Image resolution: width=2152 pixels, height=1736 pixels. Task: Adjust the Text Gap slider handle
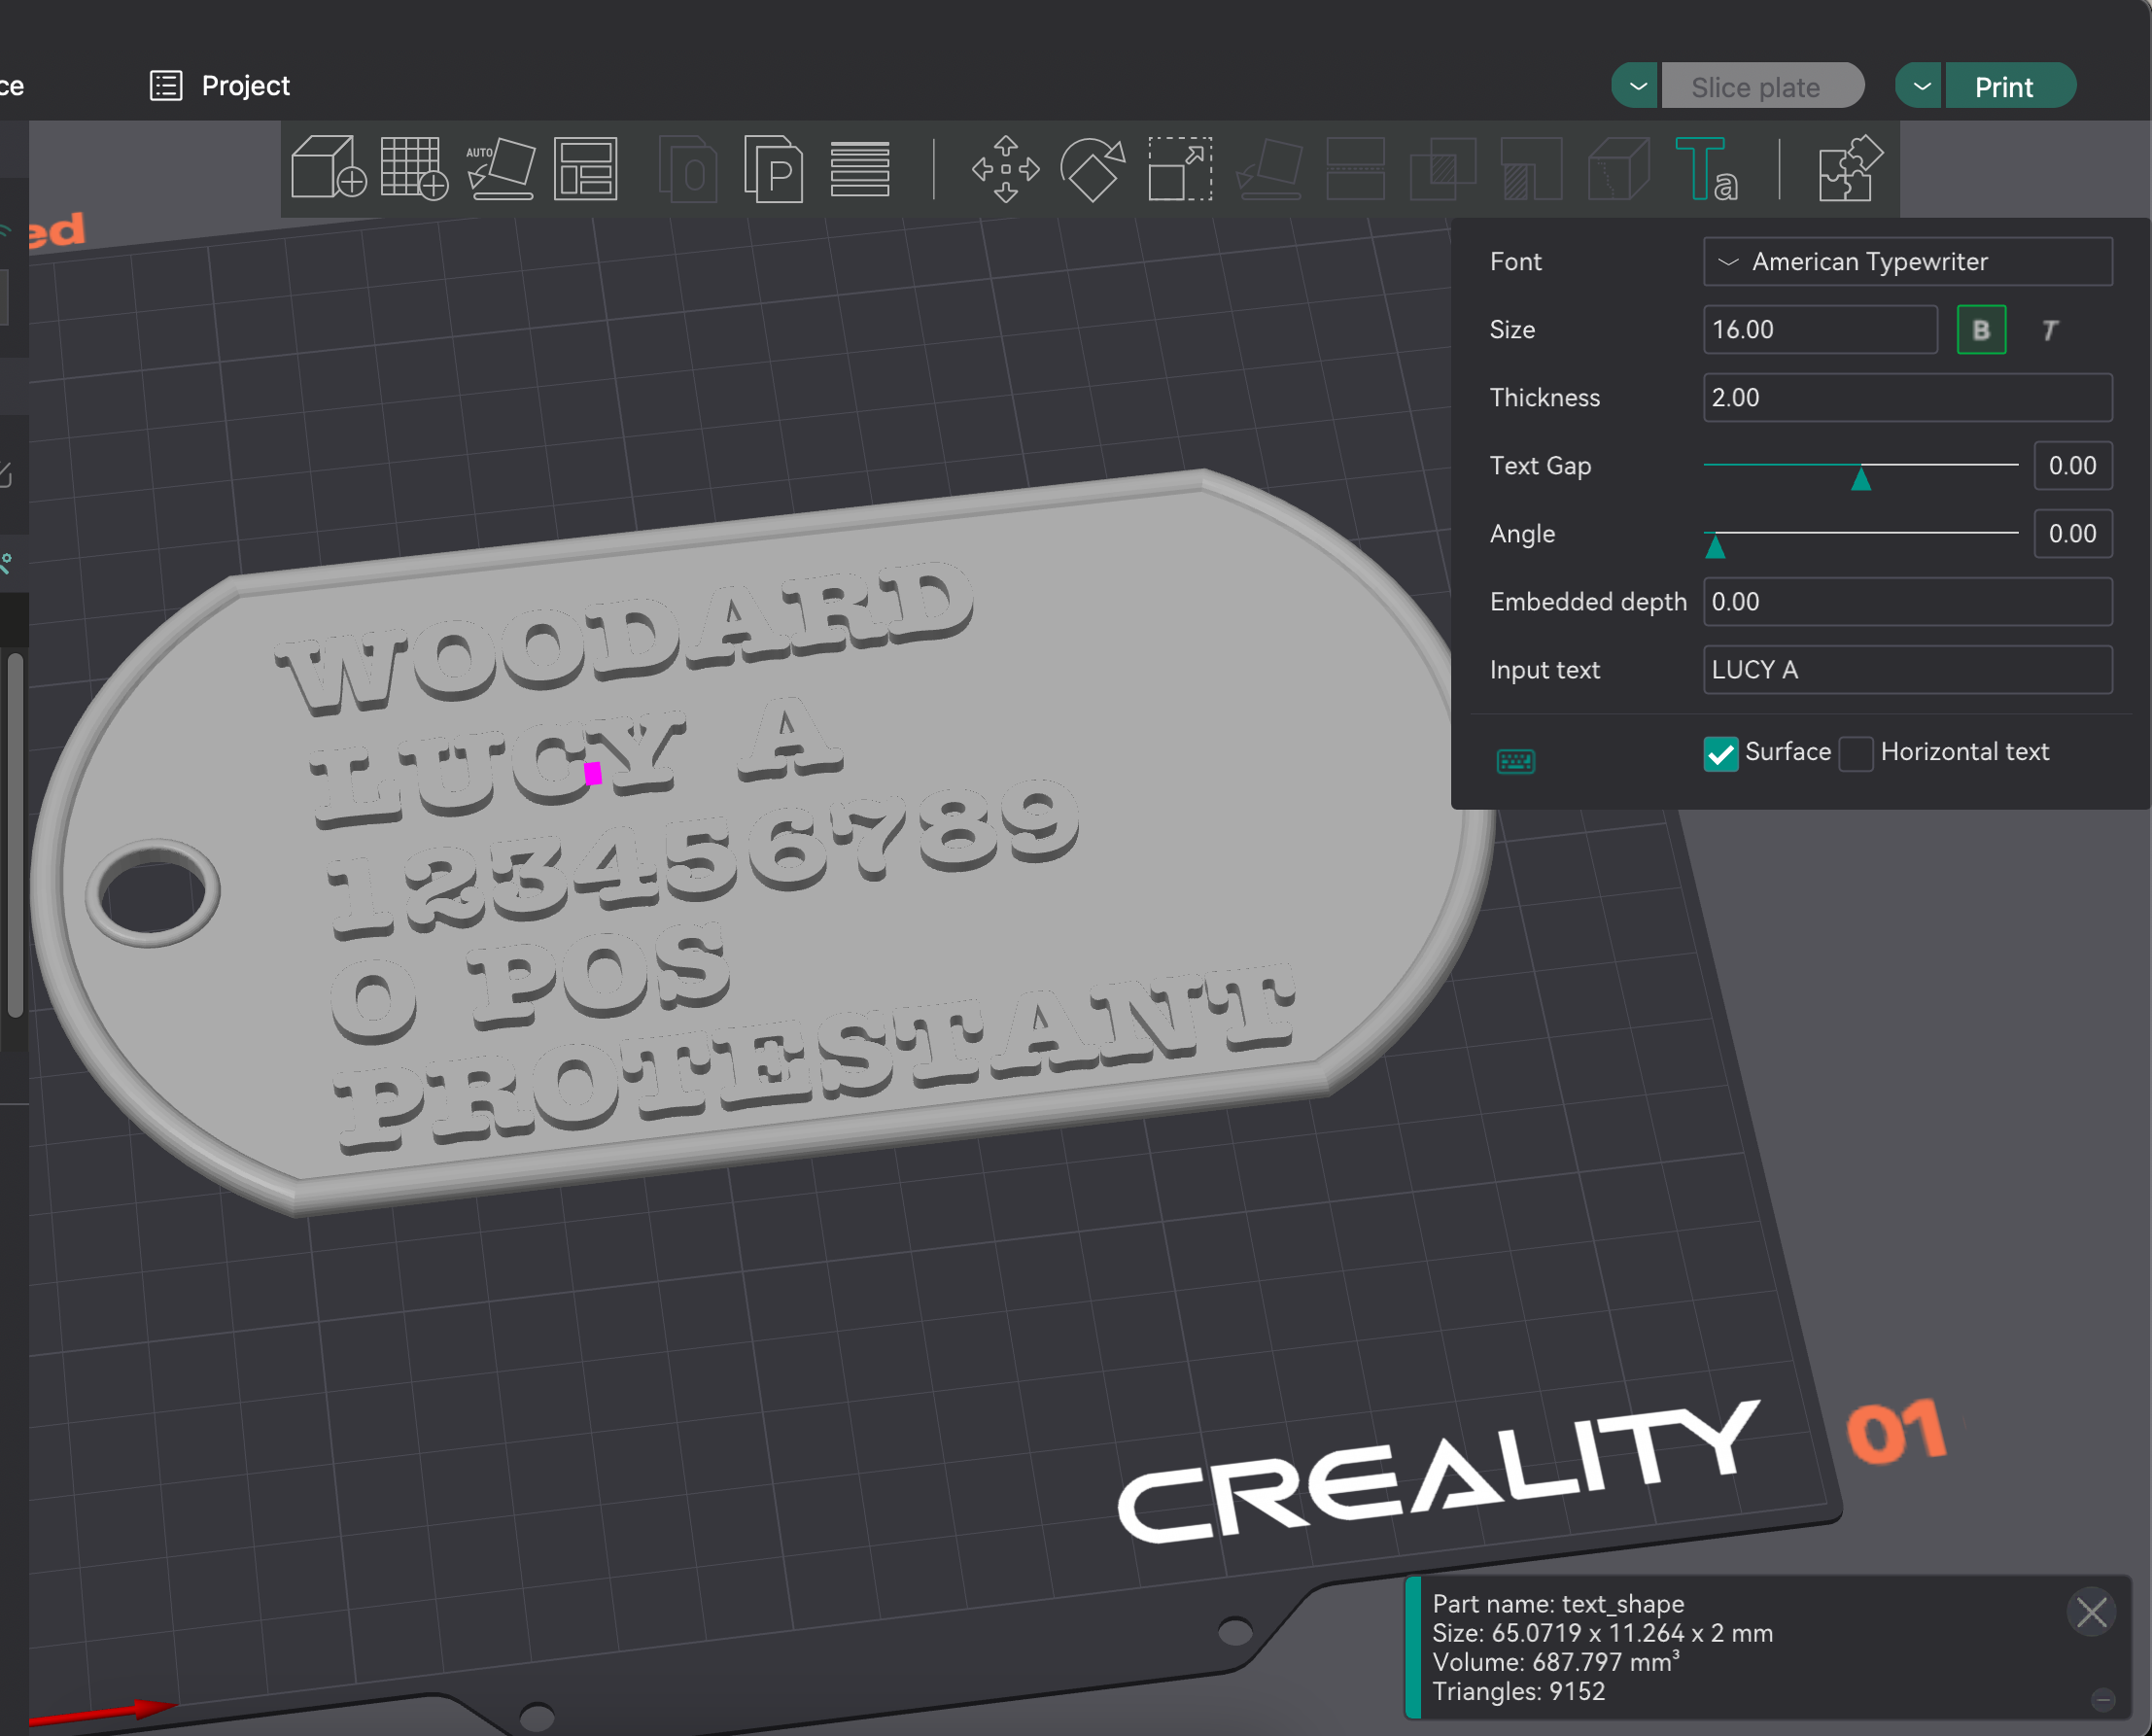point(1861,480)
